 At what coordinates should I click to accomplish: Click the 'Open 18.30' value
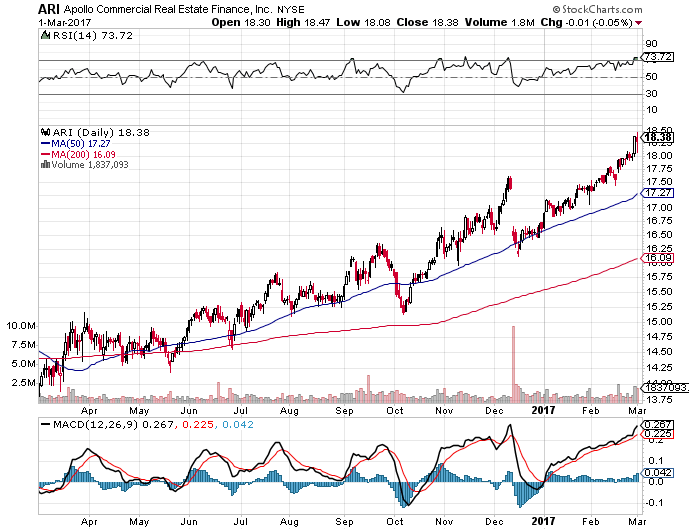[x=241, y=23]
